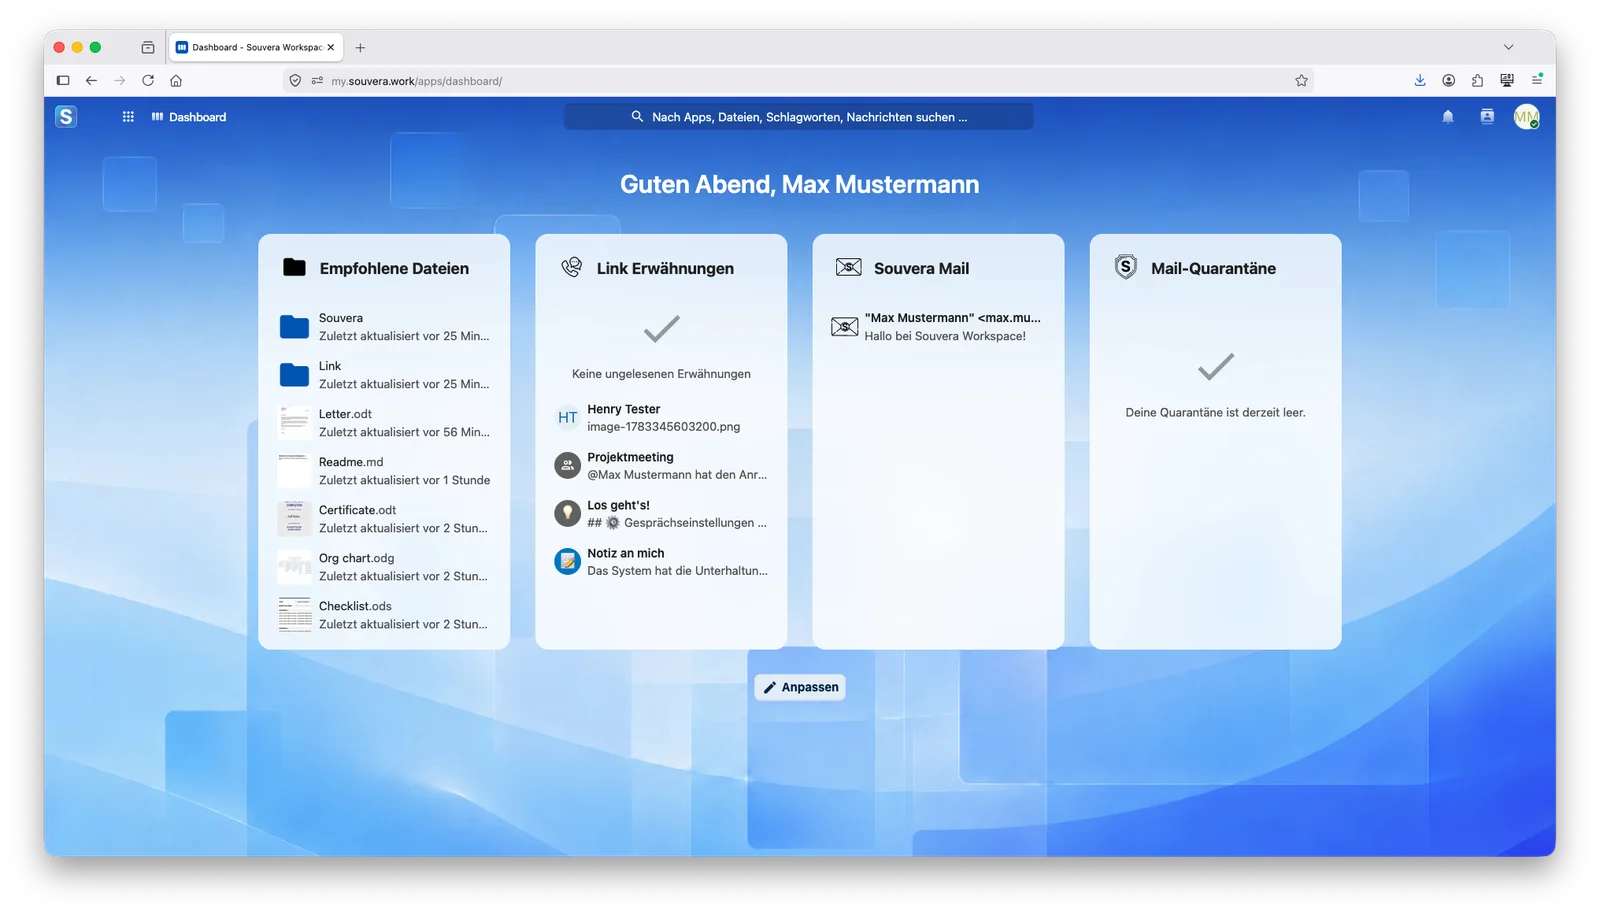Screen dimensions: 1600x915
Task: Bookmark this page with the star
Action: coord(1301,81)
